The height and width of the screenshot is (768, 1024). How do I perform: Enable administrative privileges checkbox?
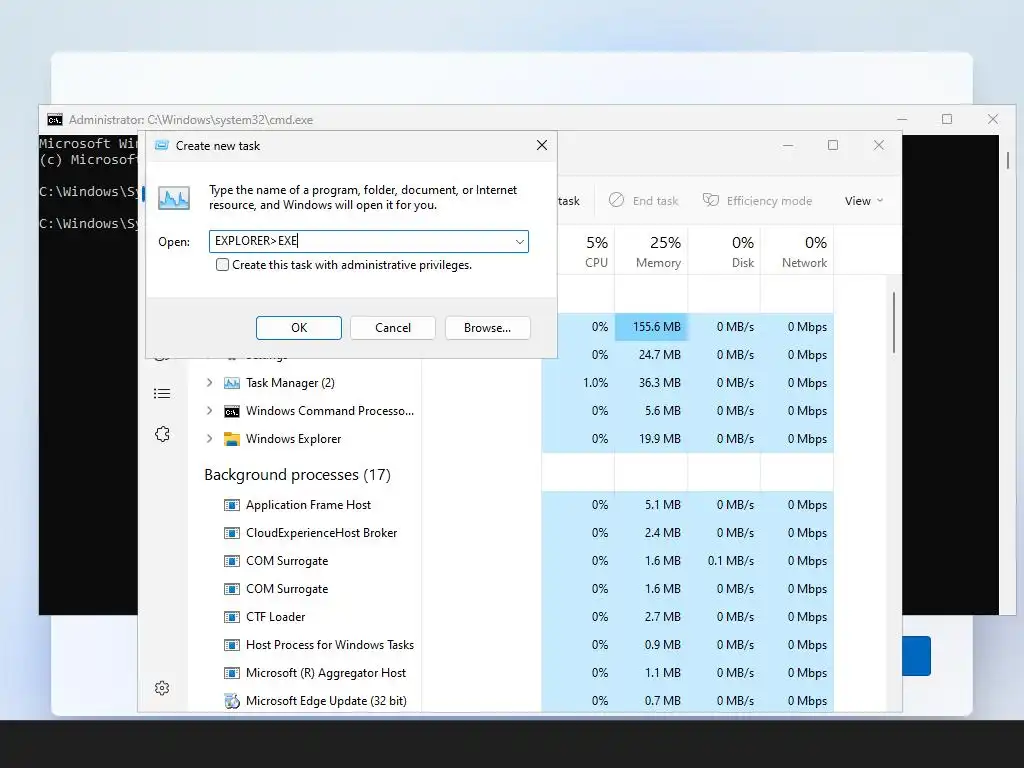pyautogui.click(x=223, y=265)
